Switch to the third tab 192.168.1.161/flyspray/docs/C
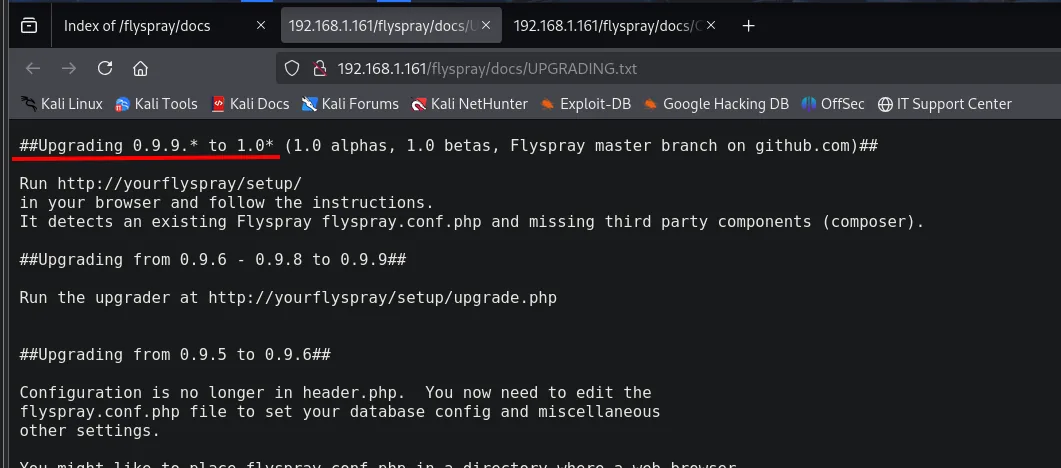The image size is (1061, 468). 608,26
